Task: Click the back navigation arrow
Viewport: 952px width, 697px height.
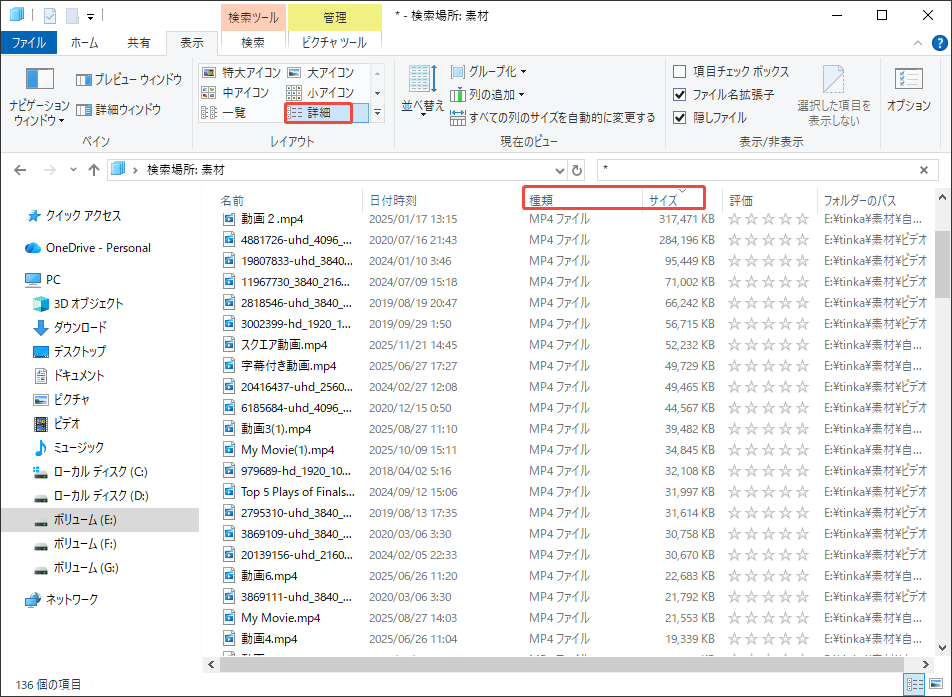Action: pos(20,170)
